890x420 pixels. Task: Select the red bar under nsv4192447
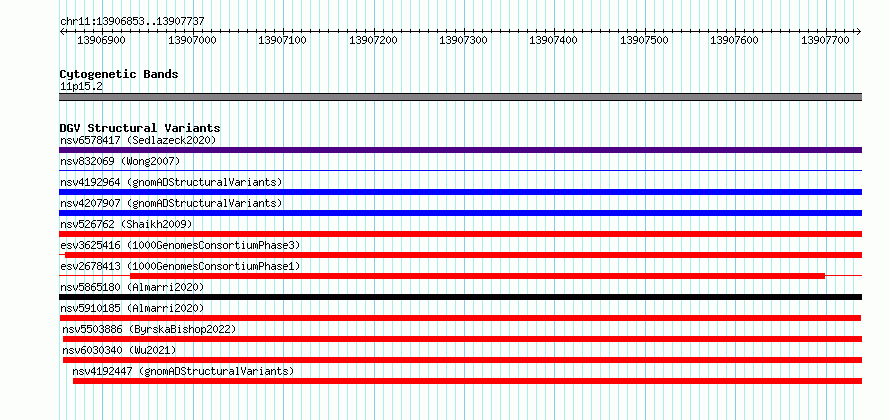click(467, 381)
